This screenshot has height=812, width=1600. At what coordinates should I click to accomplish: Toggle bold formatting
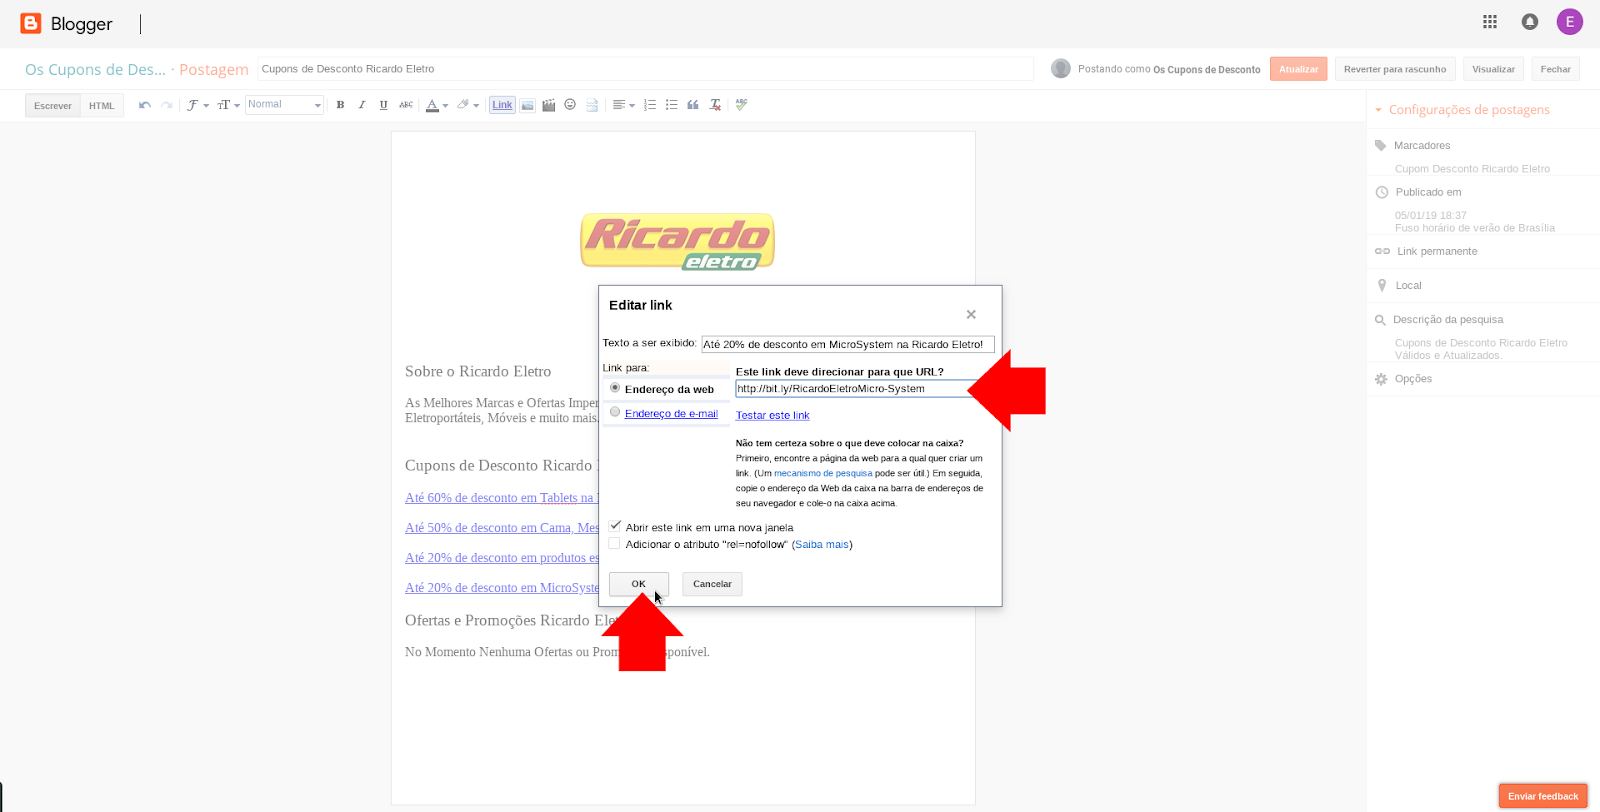point(340,105)
